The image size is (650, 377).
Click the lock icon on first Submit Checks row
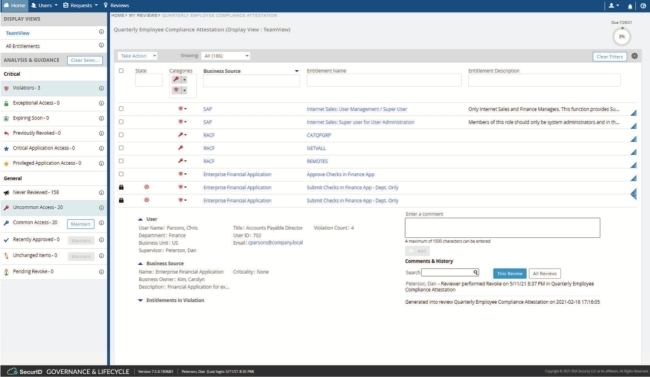tap(121, 187)
